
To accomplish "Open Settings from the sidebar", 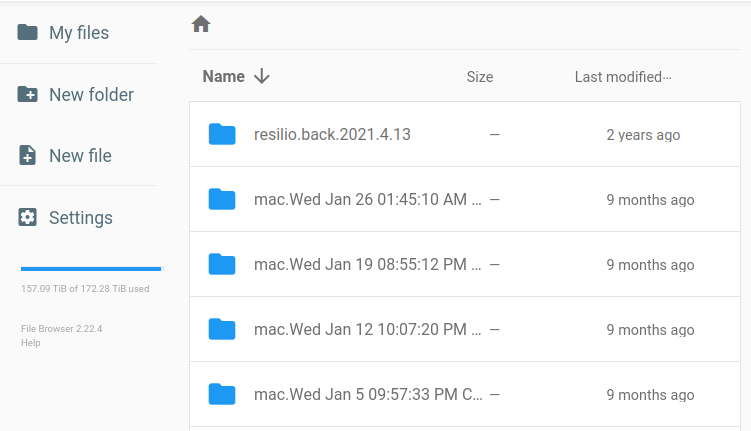I will point(81,218).
